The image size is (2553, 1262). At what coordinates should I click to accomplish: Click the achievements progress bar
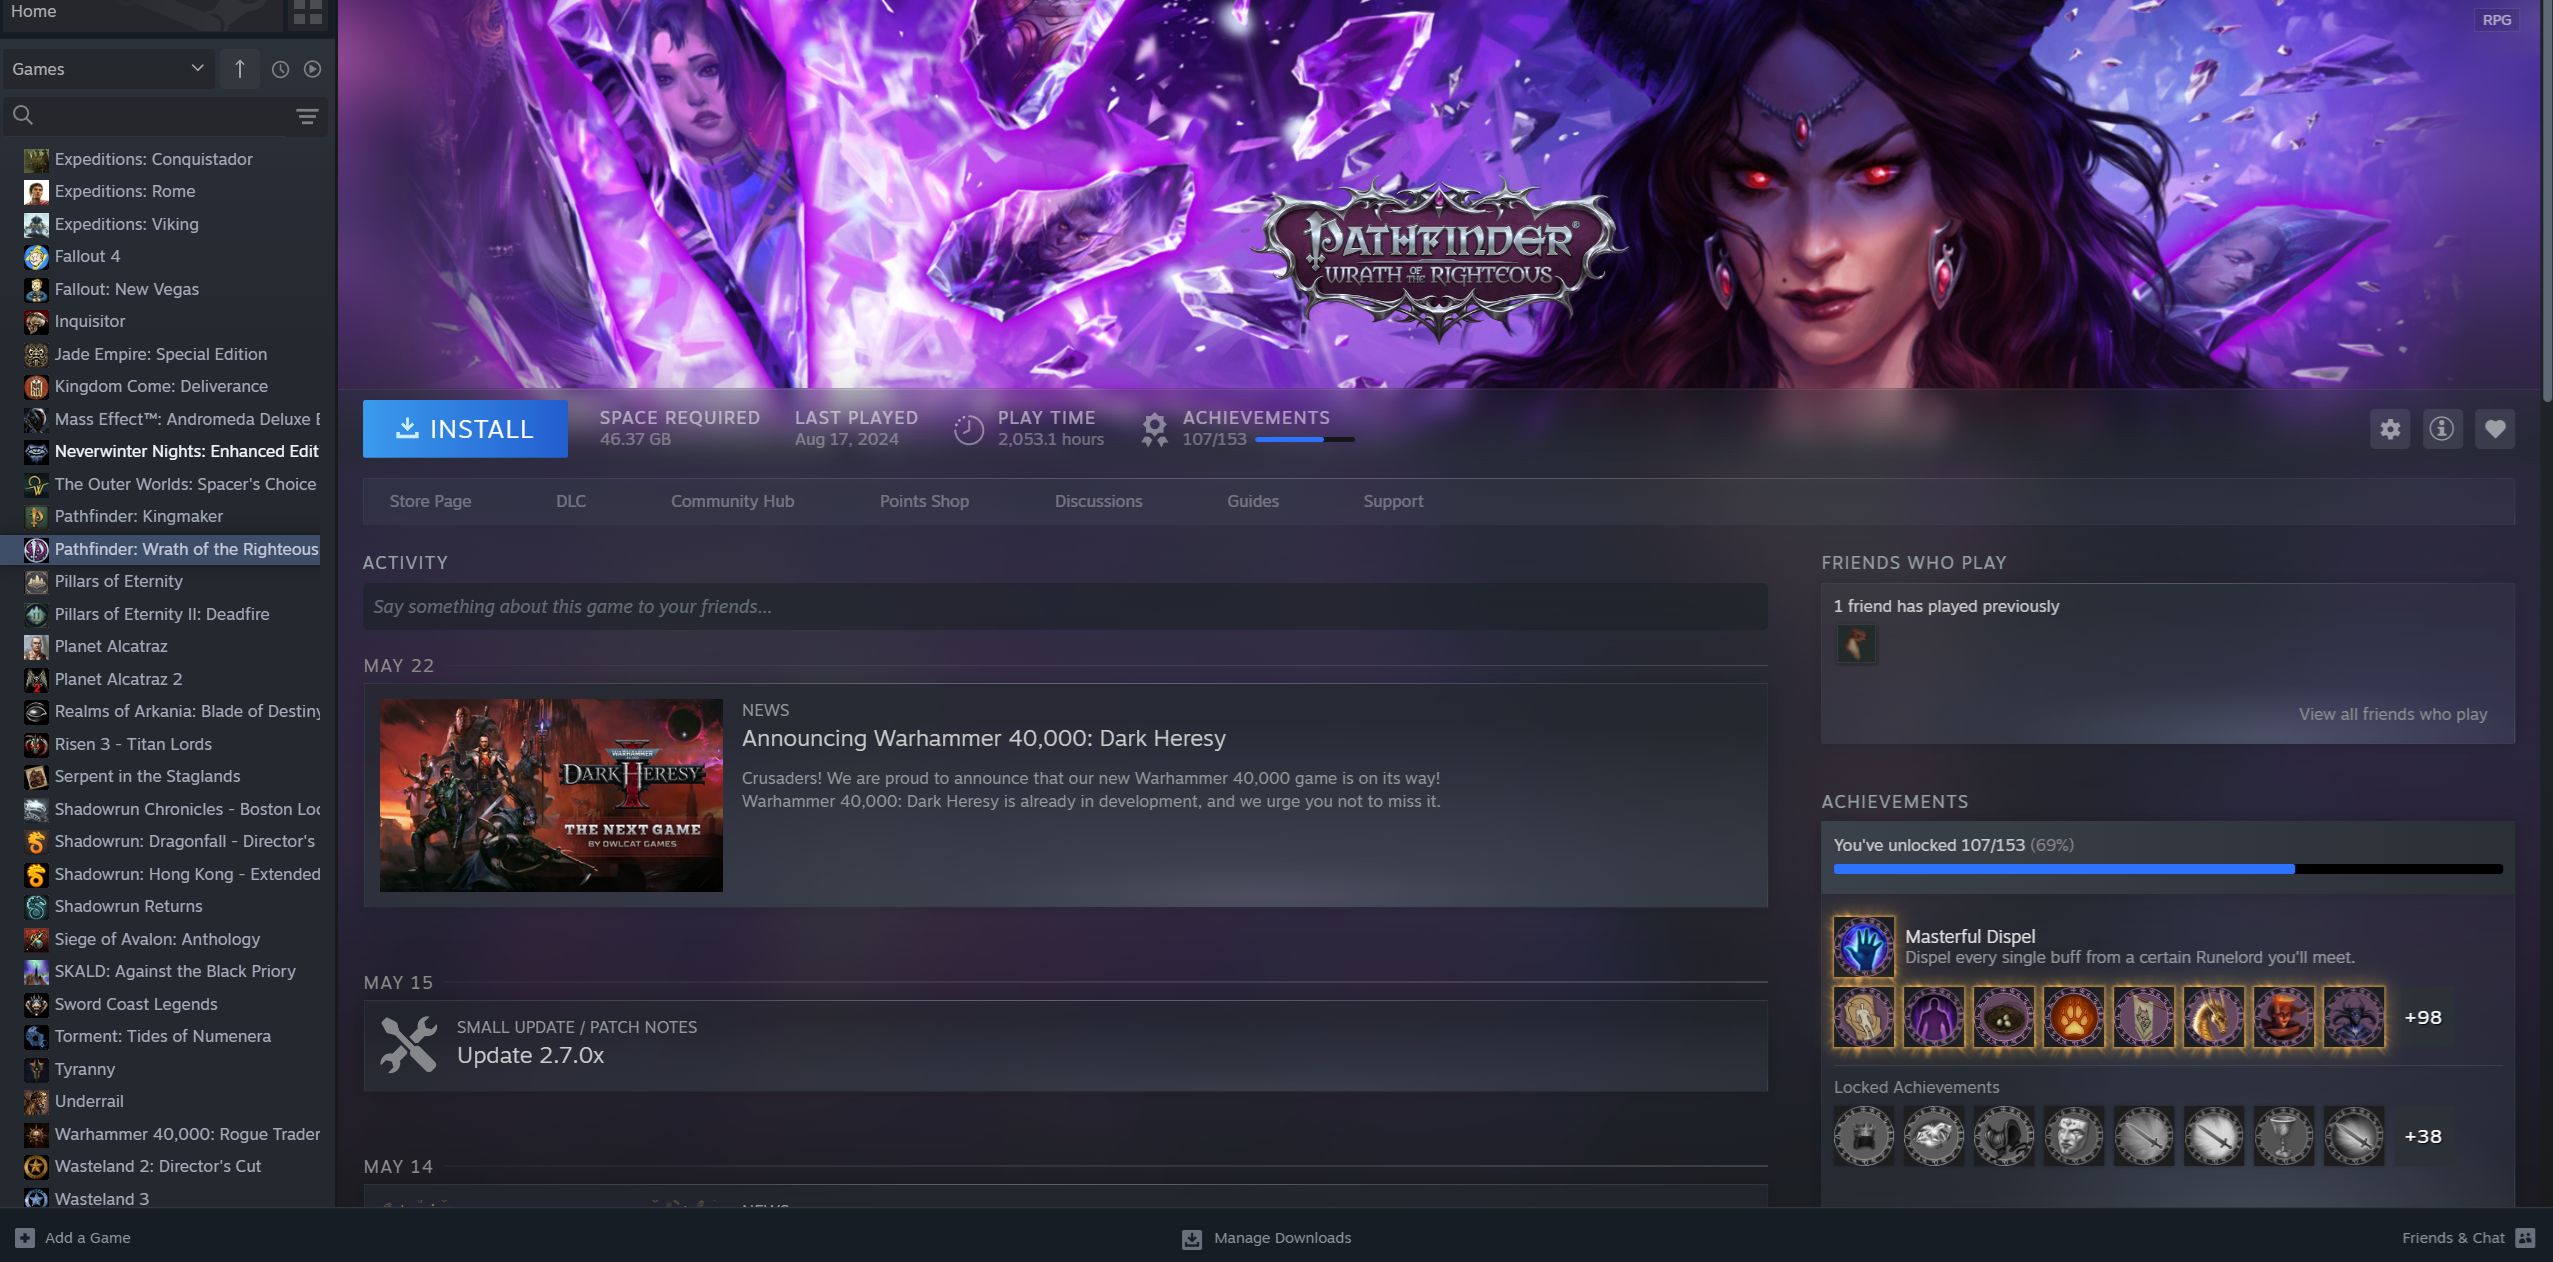[2167, 869]
